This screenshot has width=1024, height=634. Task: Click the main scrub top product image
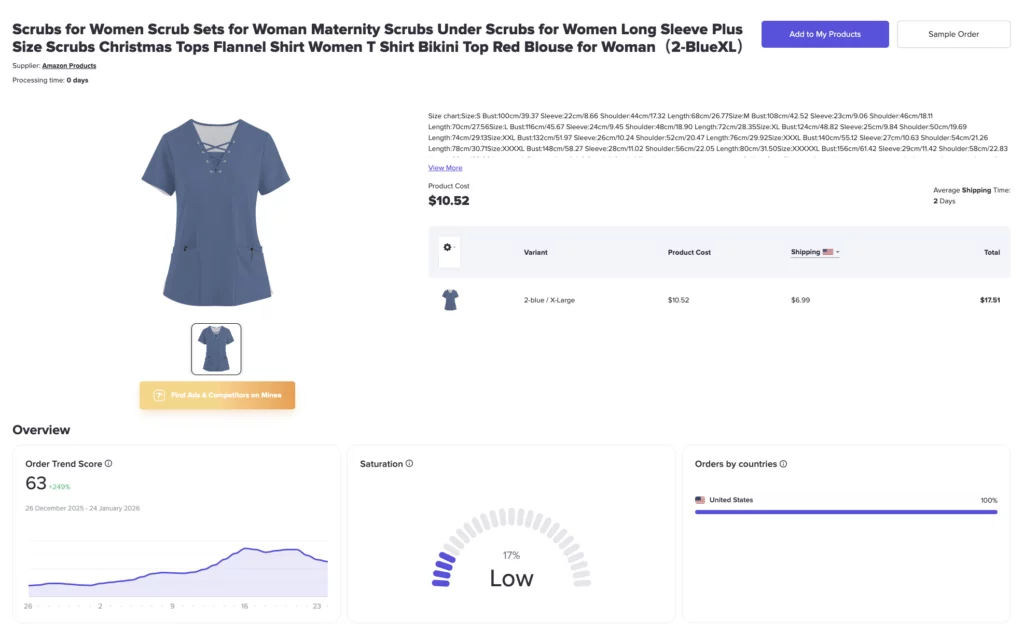[216, 212]
